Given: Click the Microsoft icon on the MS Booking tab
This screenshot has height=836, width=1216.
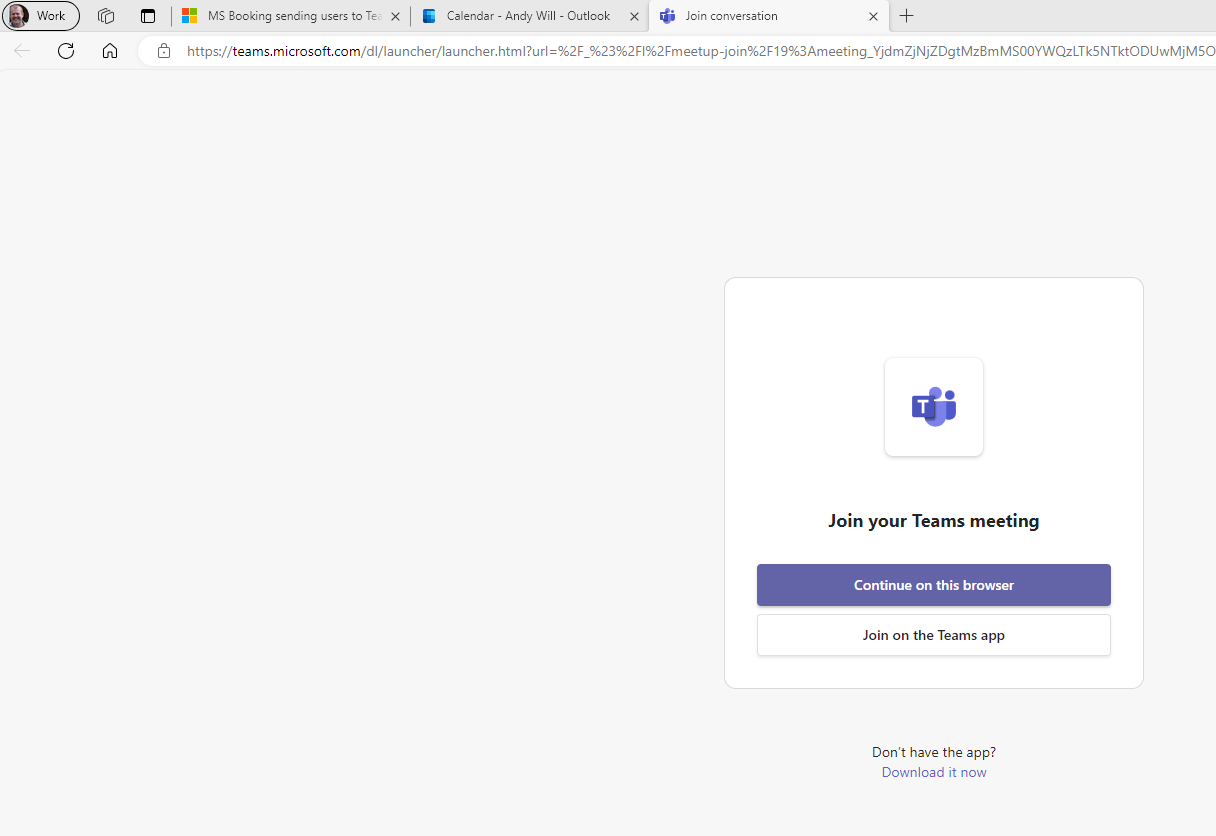Looking at the screenshot, I should (189, 16).
